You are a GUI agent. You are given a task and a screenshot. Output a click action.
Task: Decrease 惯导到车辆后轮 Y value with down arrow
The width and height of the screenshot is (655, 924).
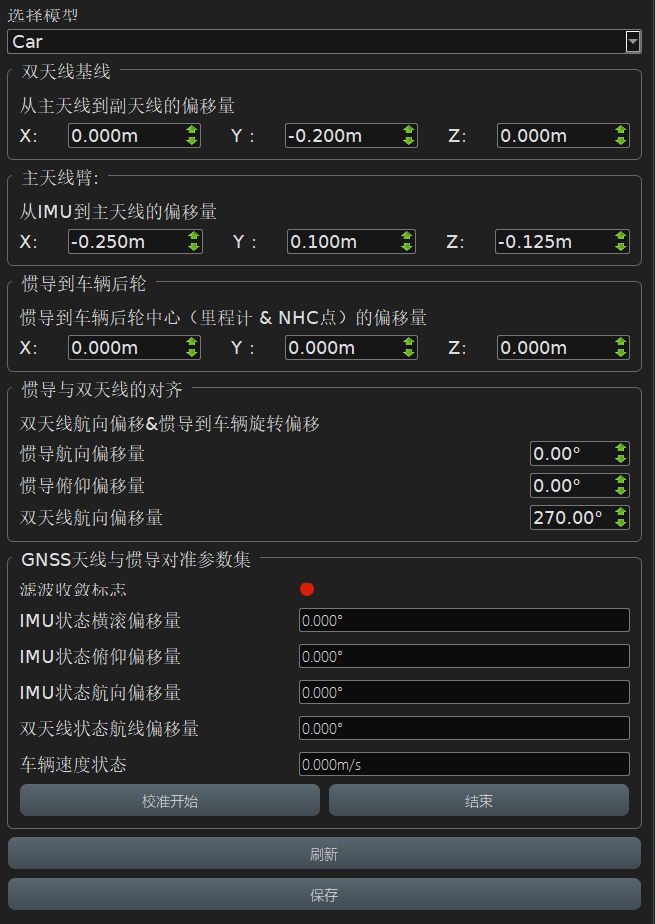pyautogui.click(x=409, y=353)
